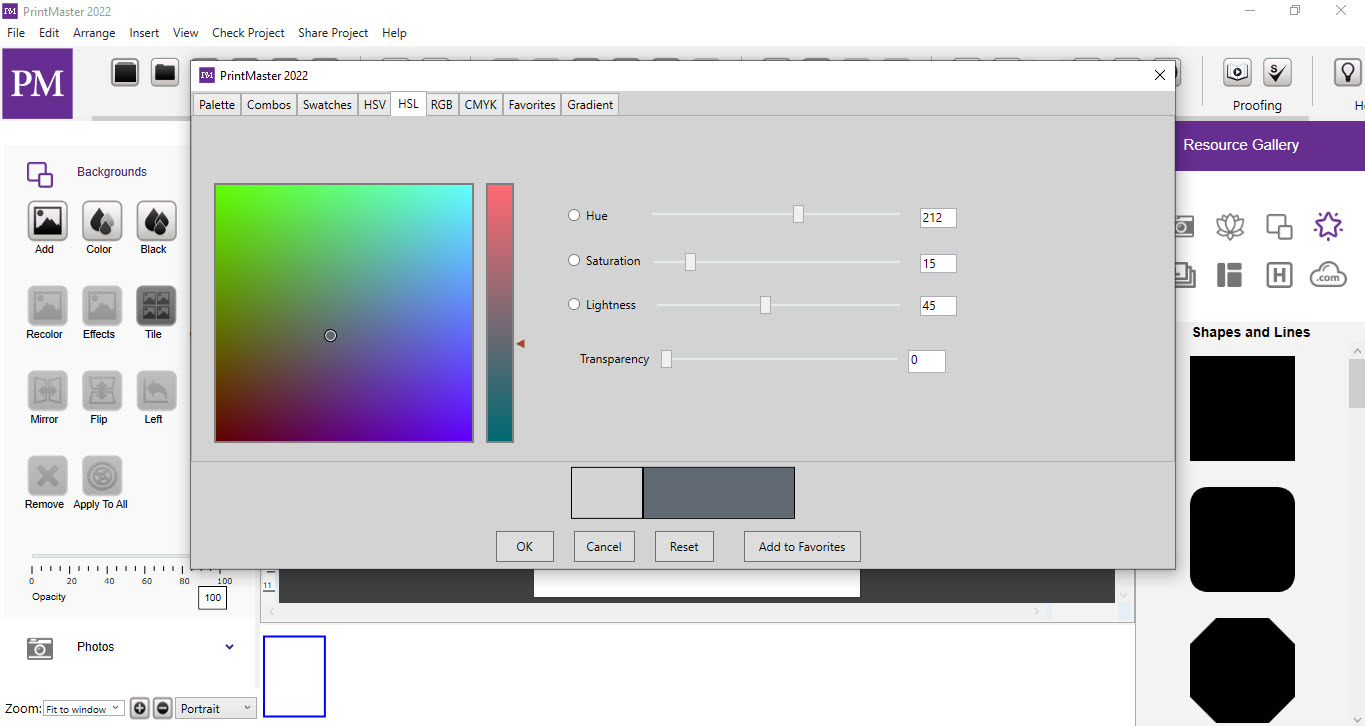Select the Hue radio button
The image size is (1365, 726).
[x=574, y=215]
